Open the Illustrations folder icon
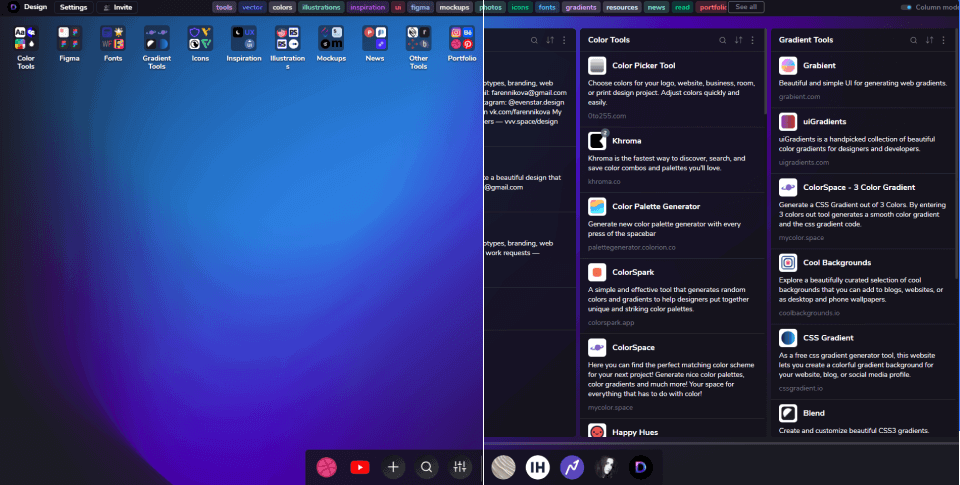Viewport: 960px width, 485px height. (287, 38)
